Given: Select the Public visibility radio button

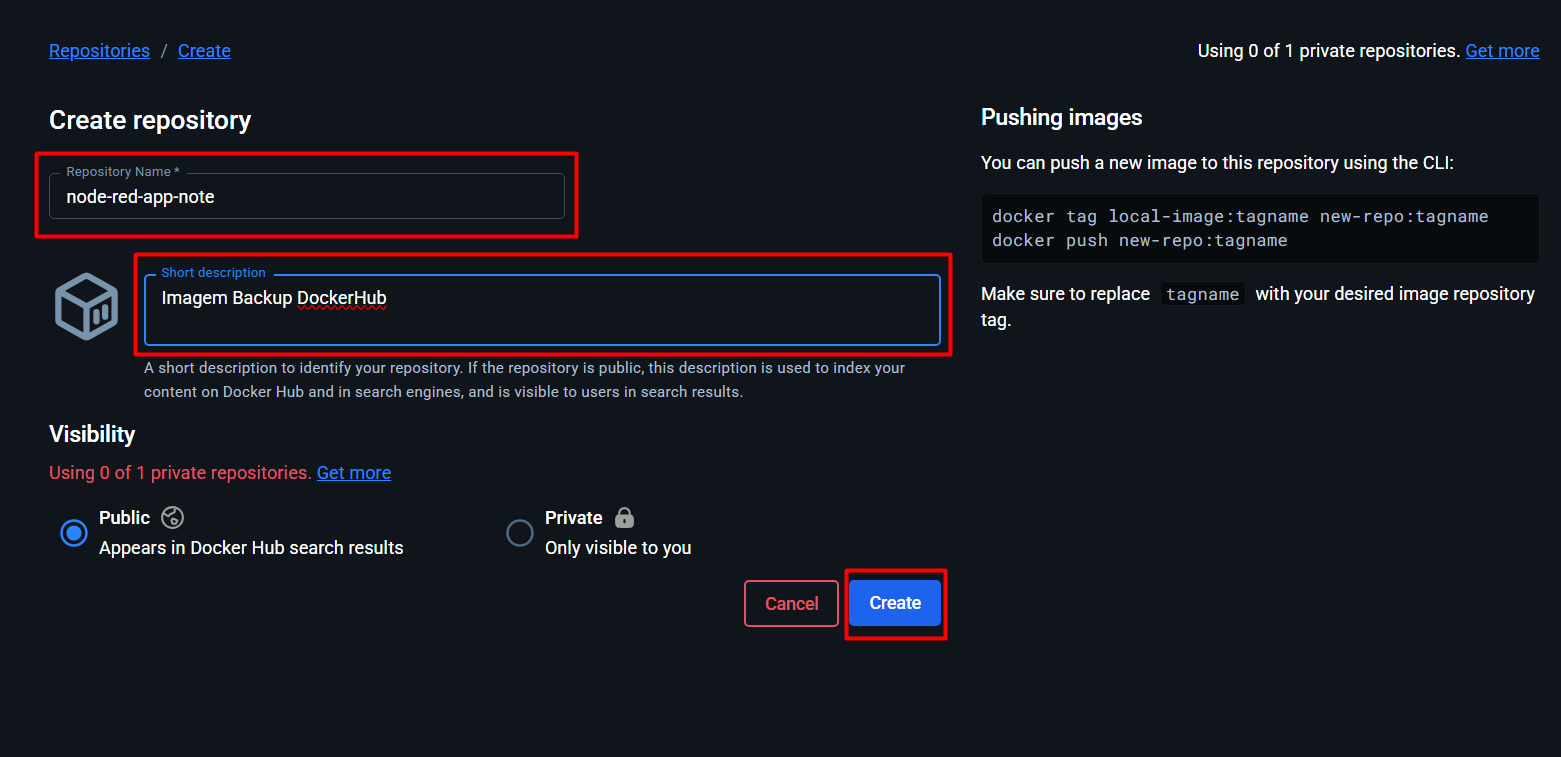Looking at the screenshot, I should [73, 533].
